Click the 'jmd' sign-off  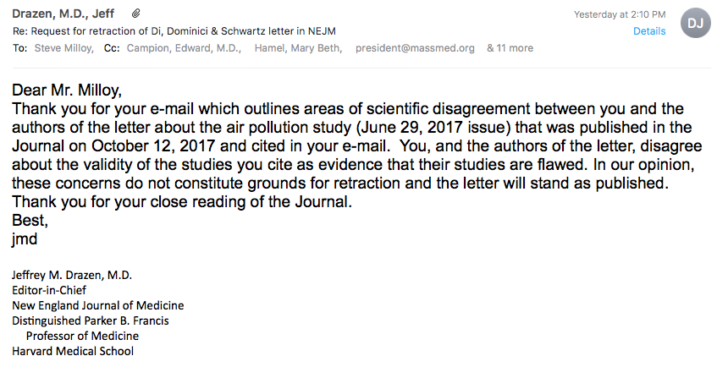[25, 239]
